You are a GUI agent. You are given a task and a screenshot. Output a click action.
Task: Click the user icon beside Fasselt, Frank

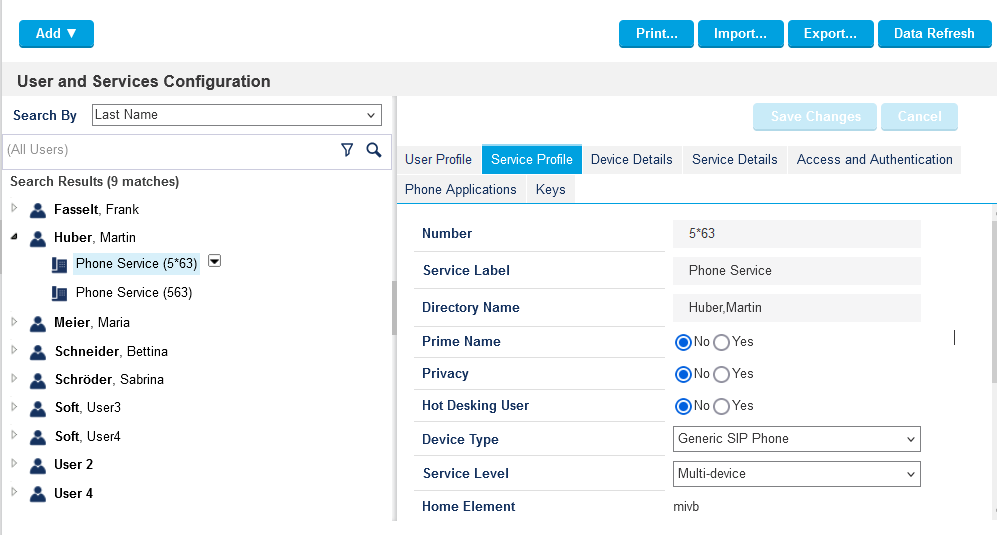pos(38,210)
